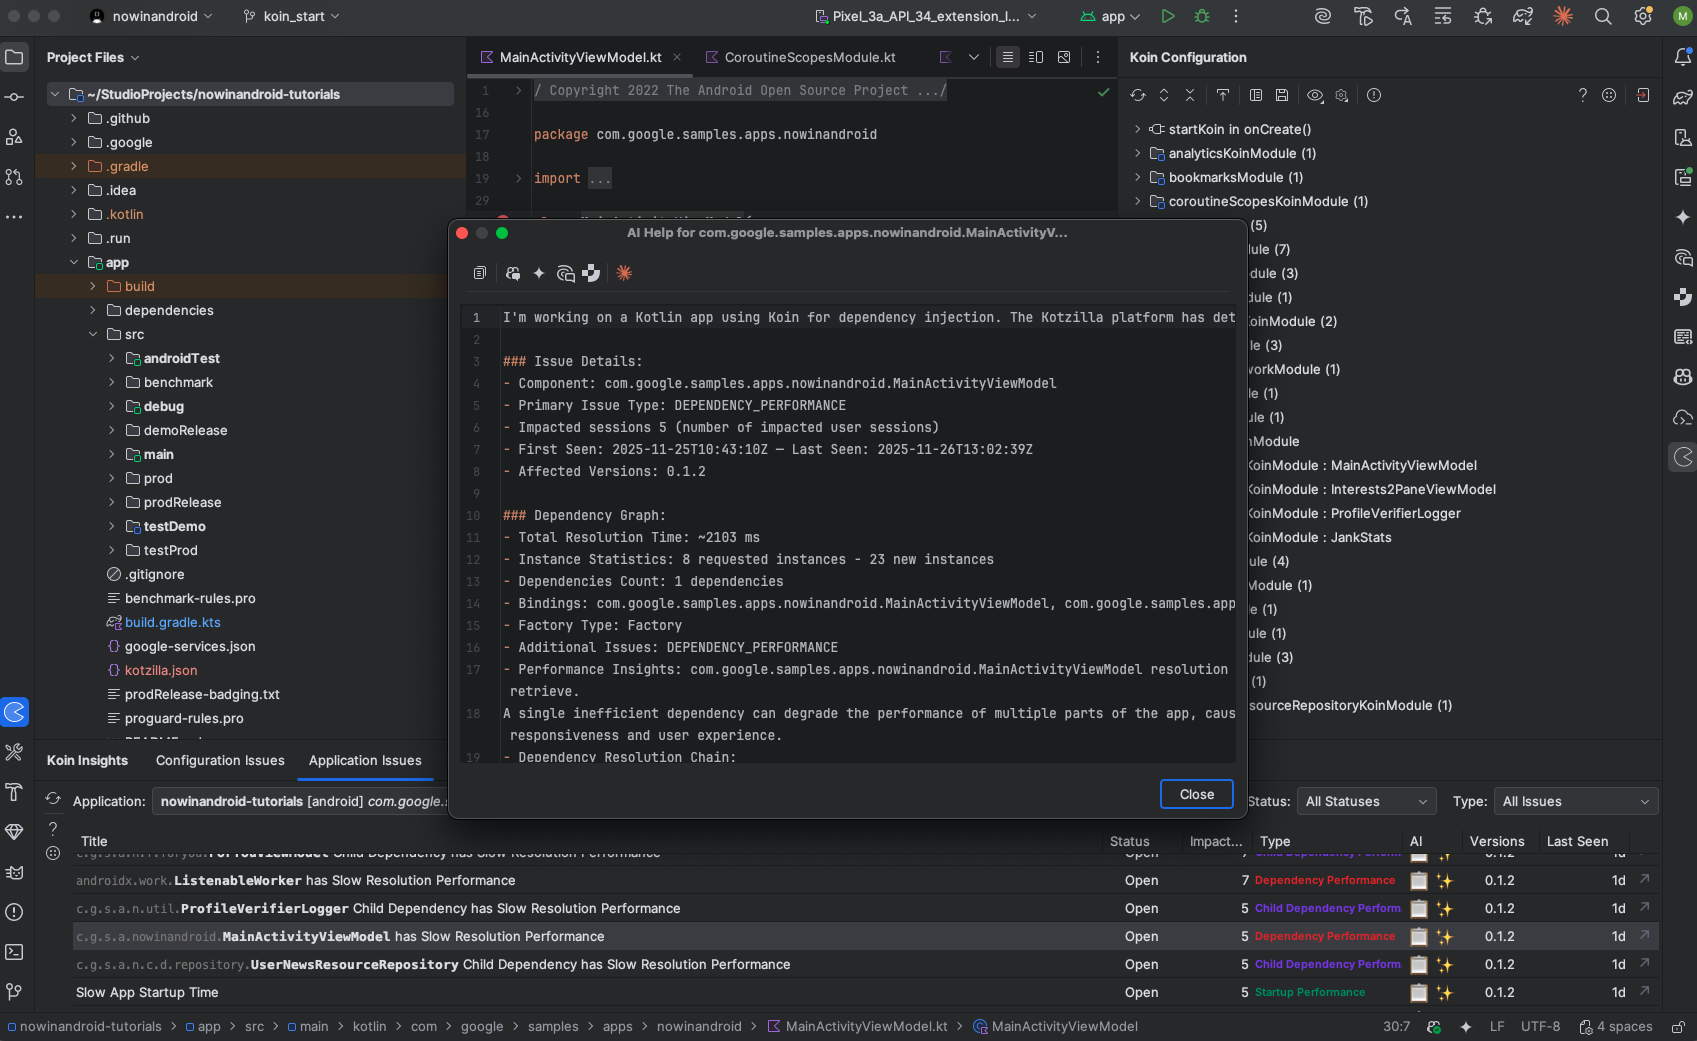
Task: Open the Gemini sparkle icon in dialog
Action: 539,273
